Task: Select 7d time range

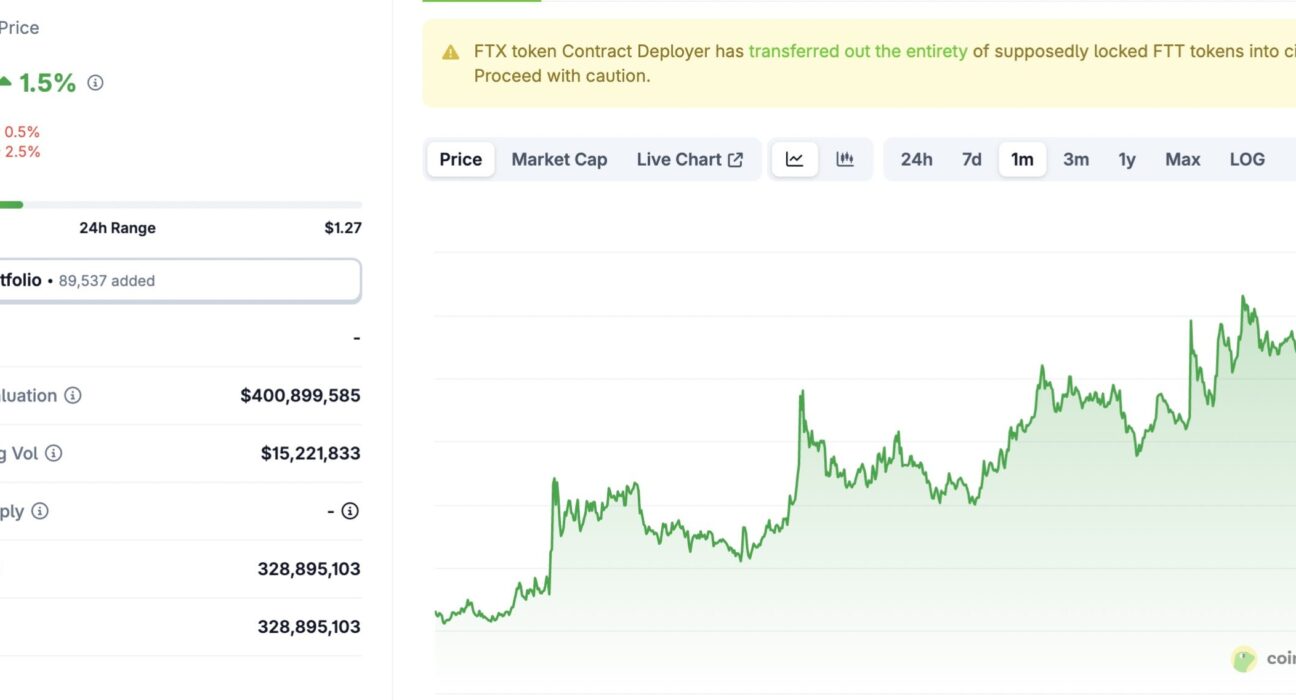Action: click(x=972, y=159)
